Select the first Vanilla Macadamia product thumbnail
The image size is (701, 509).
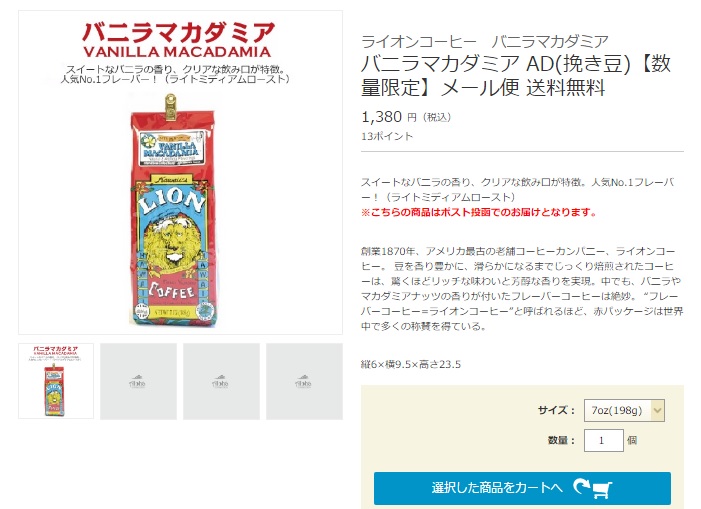point(56,381)
